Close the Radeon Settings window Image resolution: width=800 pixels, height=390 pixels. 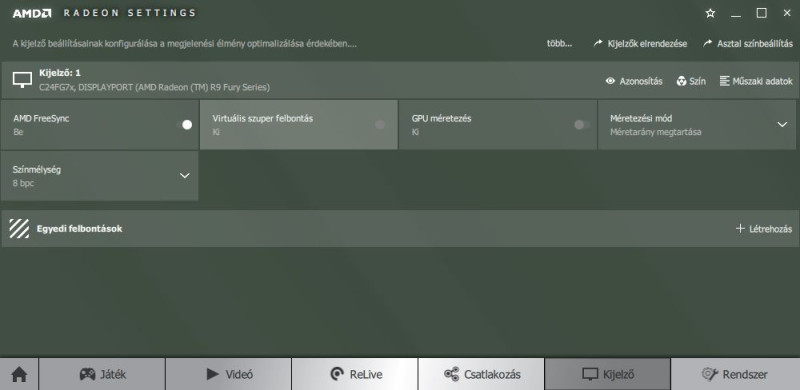click(x=787, y=13)
